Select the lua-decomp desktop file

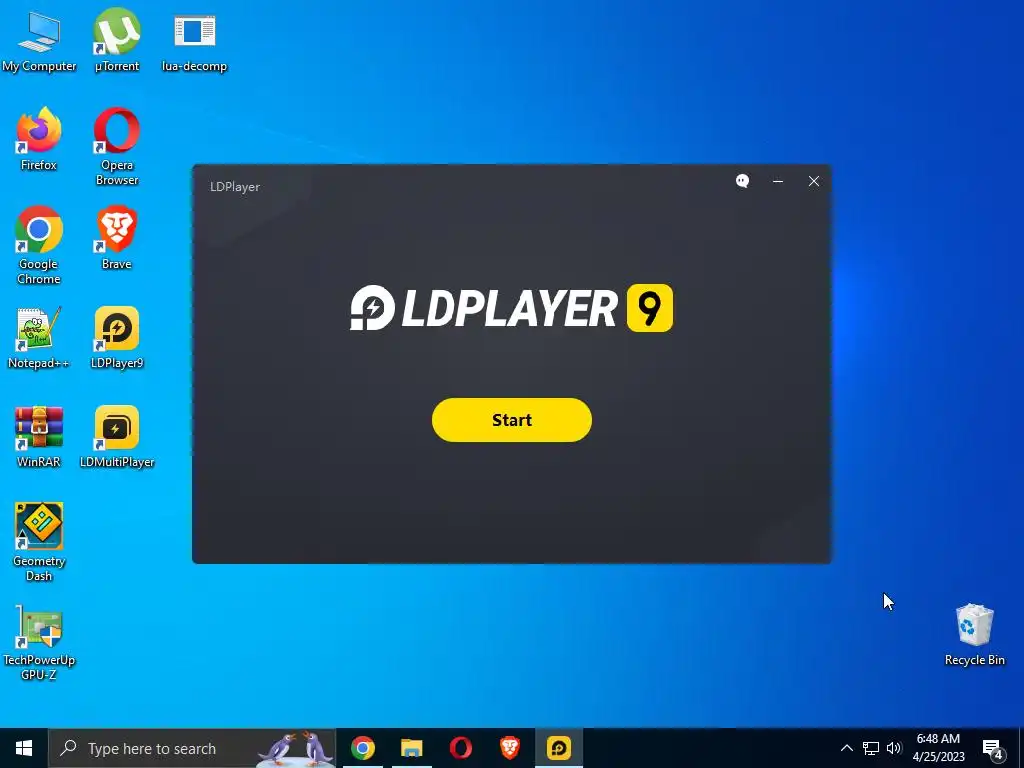[x=195, y=43]
